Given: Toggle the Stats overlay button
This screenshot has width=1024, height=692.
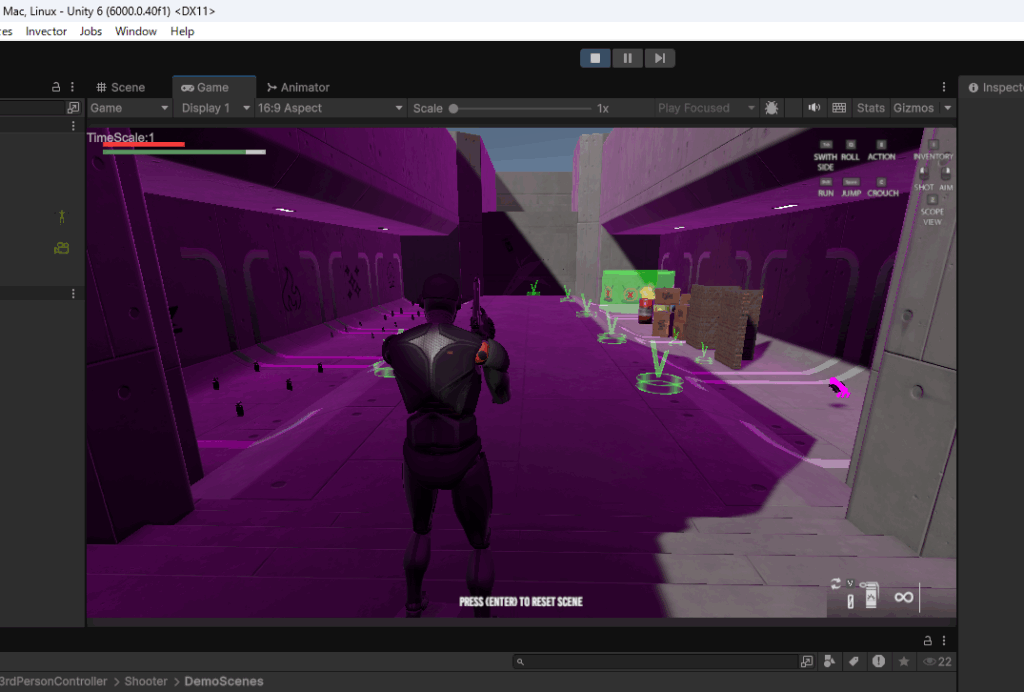Looking at the screenshot, I should (x=871, y=108).
